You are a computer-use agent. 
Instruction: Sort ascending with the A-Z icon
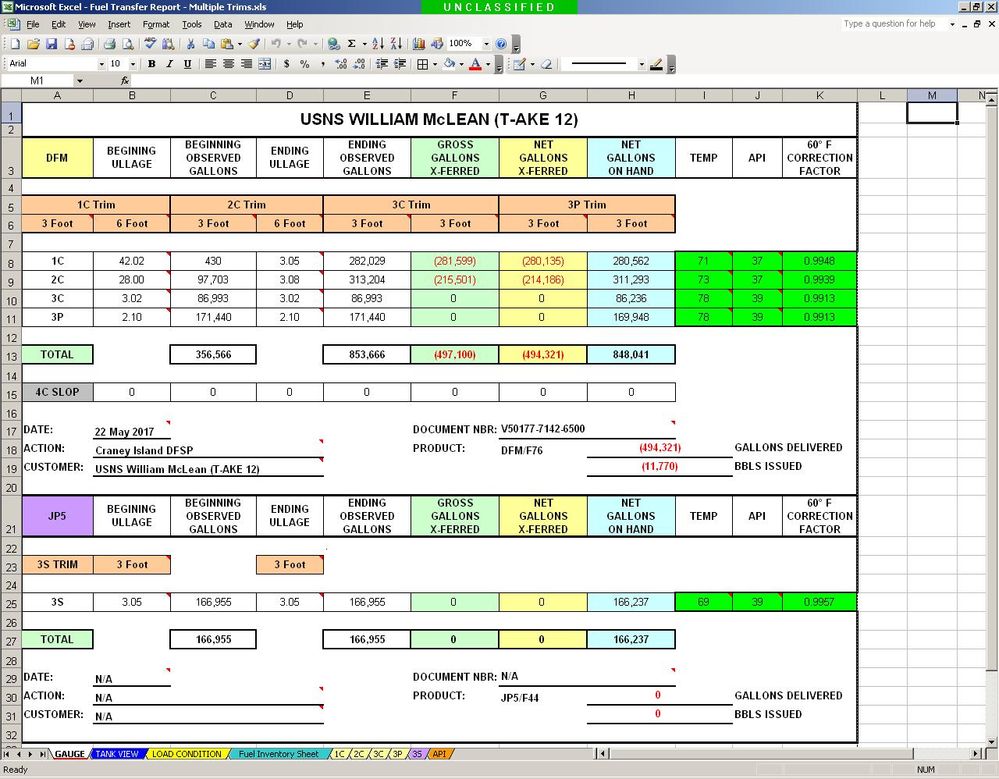pyautogui.click(x=378, y=44)
